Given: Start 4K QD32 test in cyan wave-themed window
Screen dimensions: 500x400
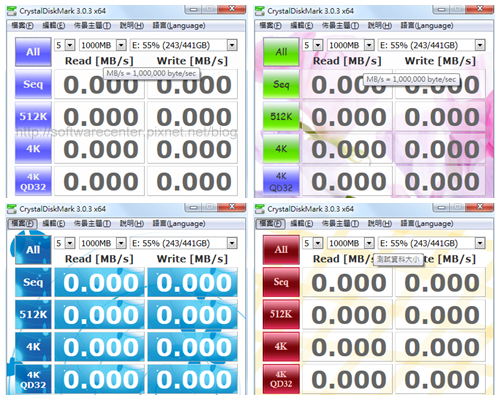Looking at the screenshot, I should (x=33, y=379).
